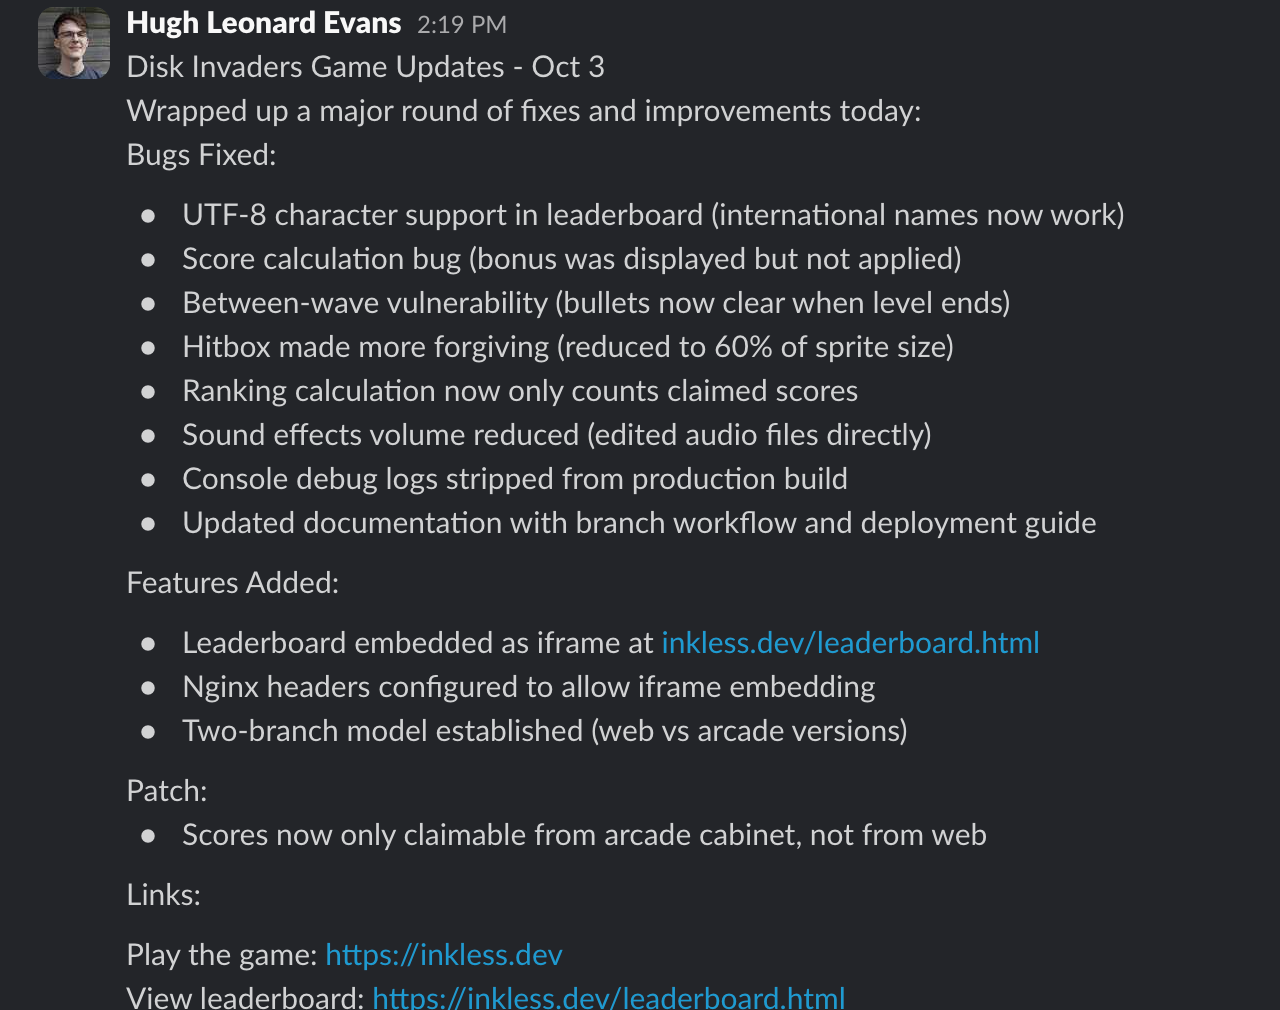Open the Hugh Leonard Evans sender name
Viewport: 1280px width, 1010px height.
coord(264,23)
